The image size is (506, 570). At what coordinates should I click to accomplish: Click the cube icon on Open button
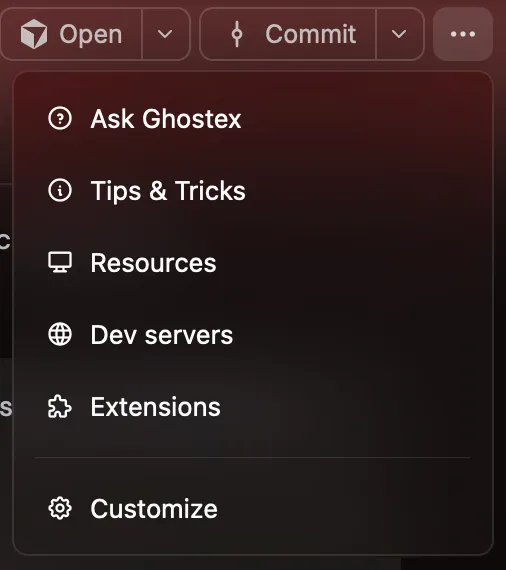pos(34,34)
